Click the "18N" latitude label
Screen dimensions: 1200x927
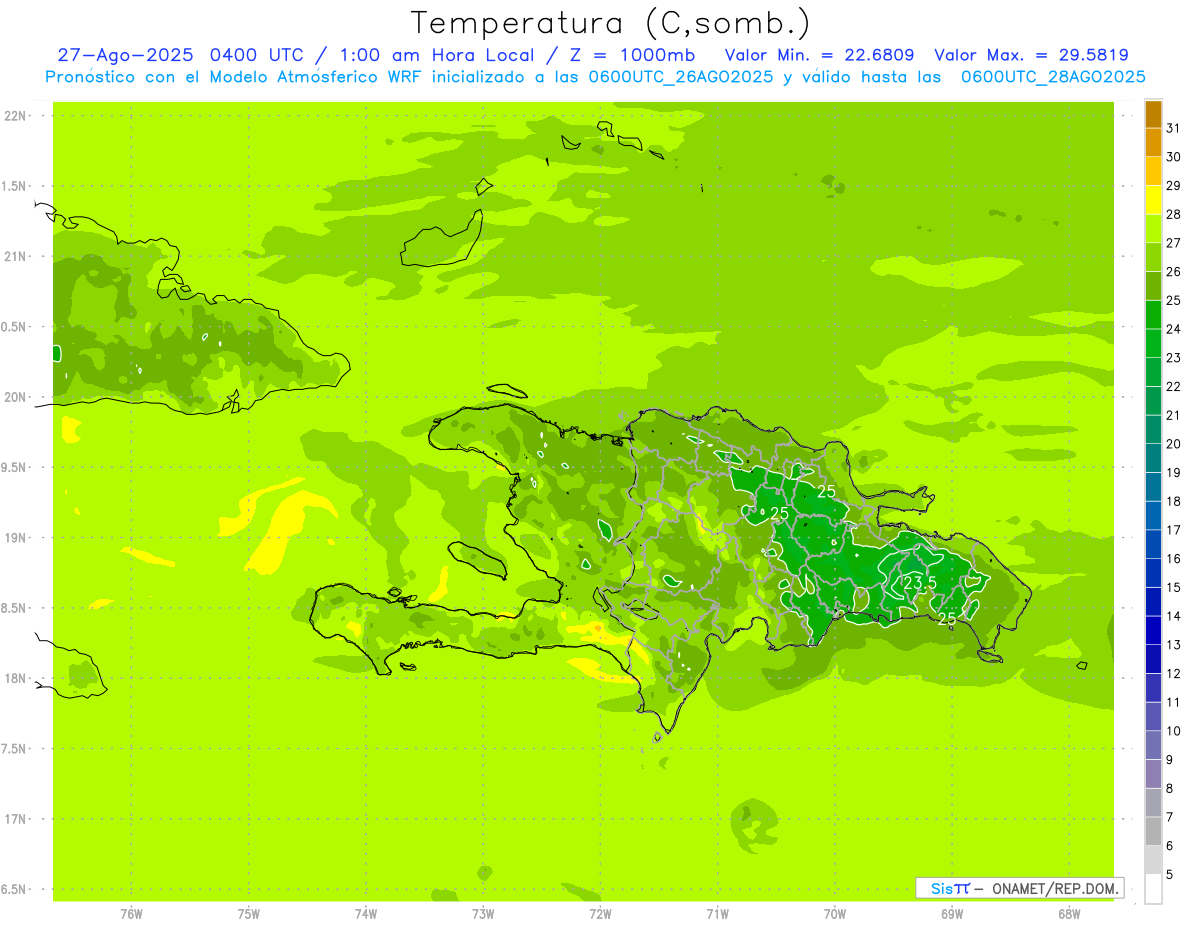[14, 678]
